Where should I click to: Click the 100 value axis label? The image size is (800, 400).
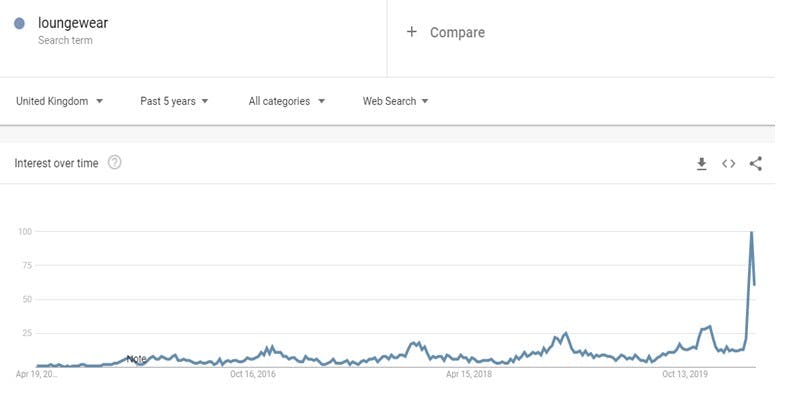[x=26, y=232]
